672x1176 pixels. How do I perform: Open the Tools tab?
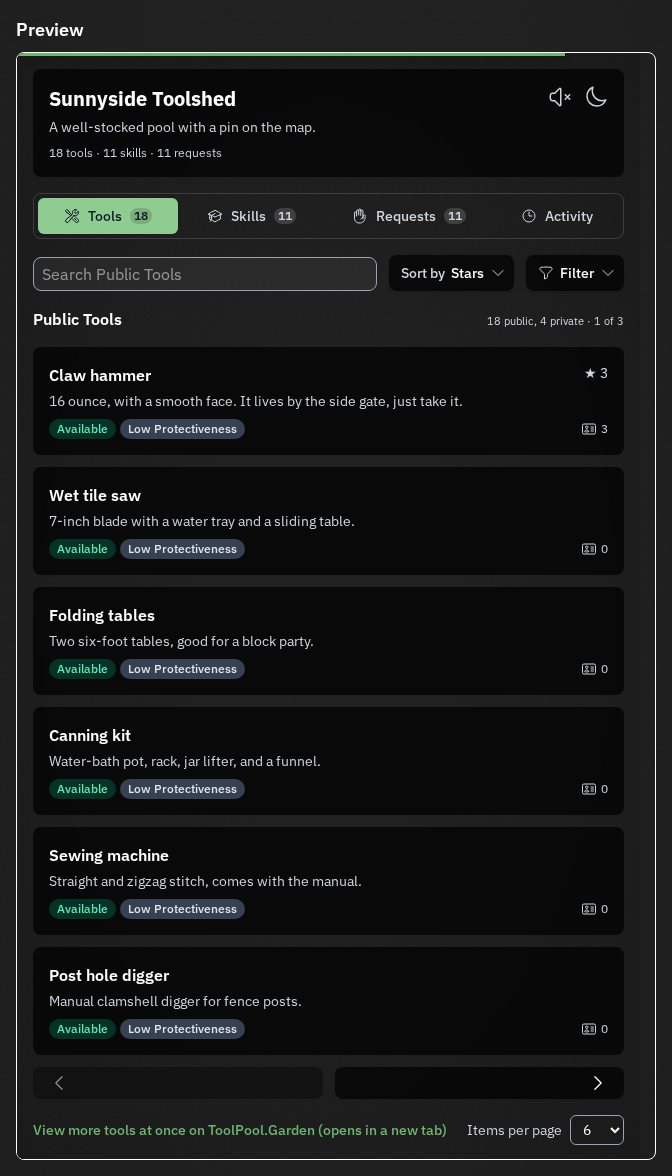click(108, 216)
